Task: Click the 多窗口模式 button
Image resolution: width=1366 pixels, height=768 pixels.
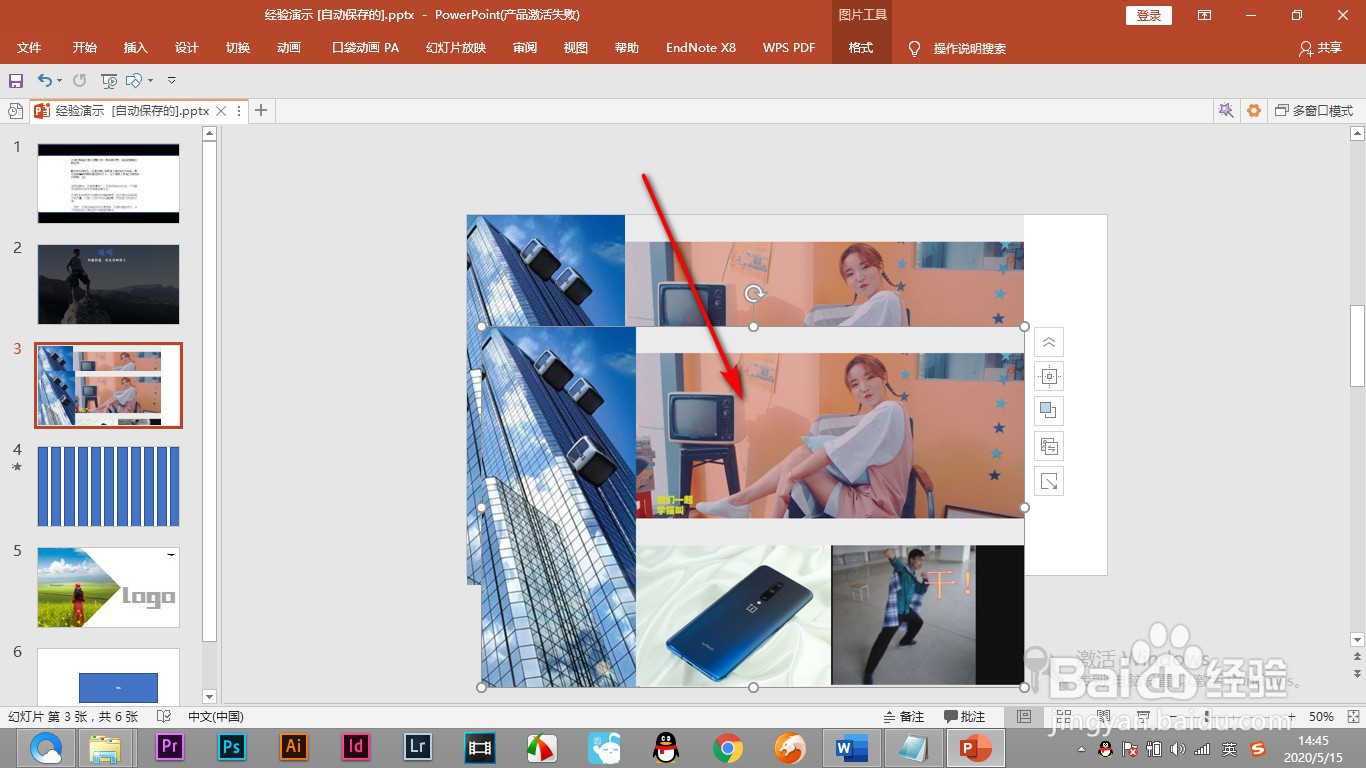Action: click(1314, 111)
